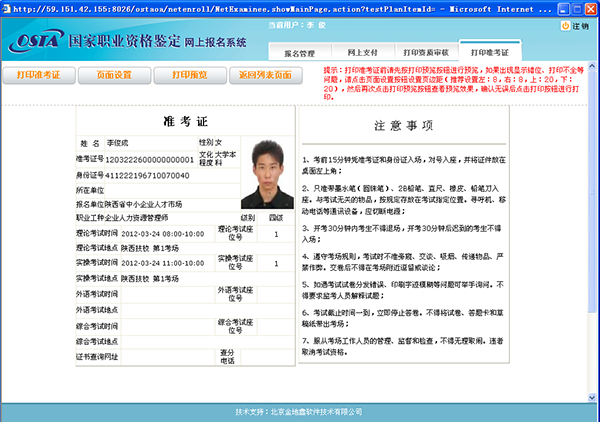Click the candidate photo thumbnail

(267, 174)
